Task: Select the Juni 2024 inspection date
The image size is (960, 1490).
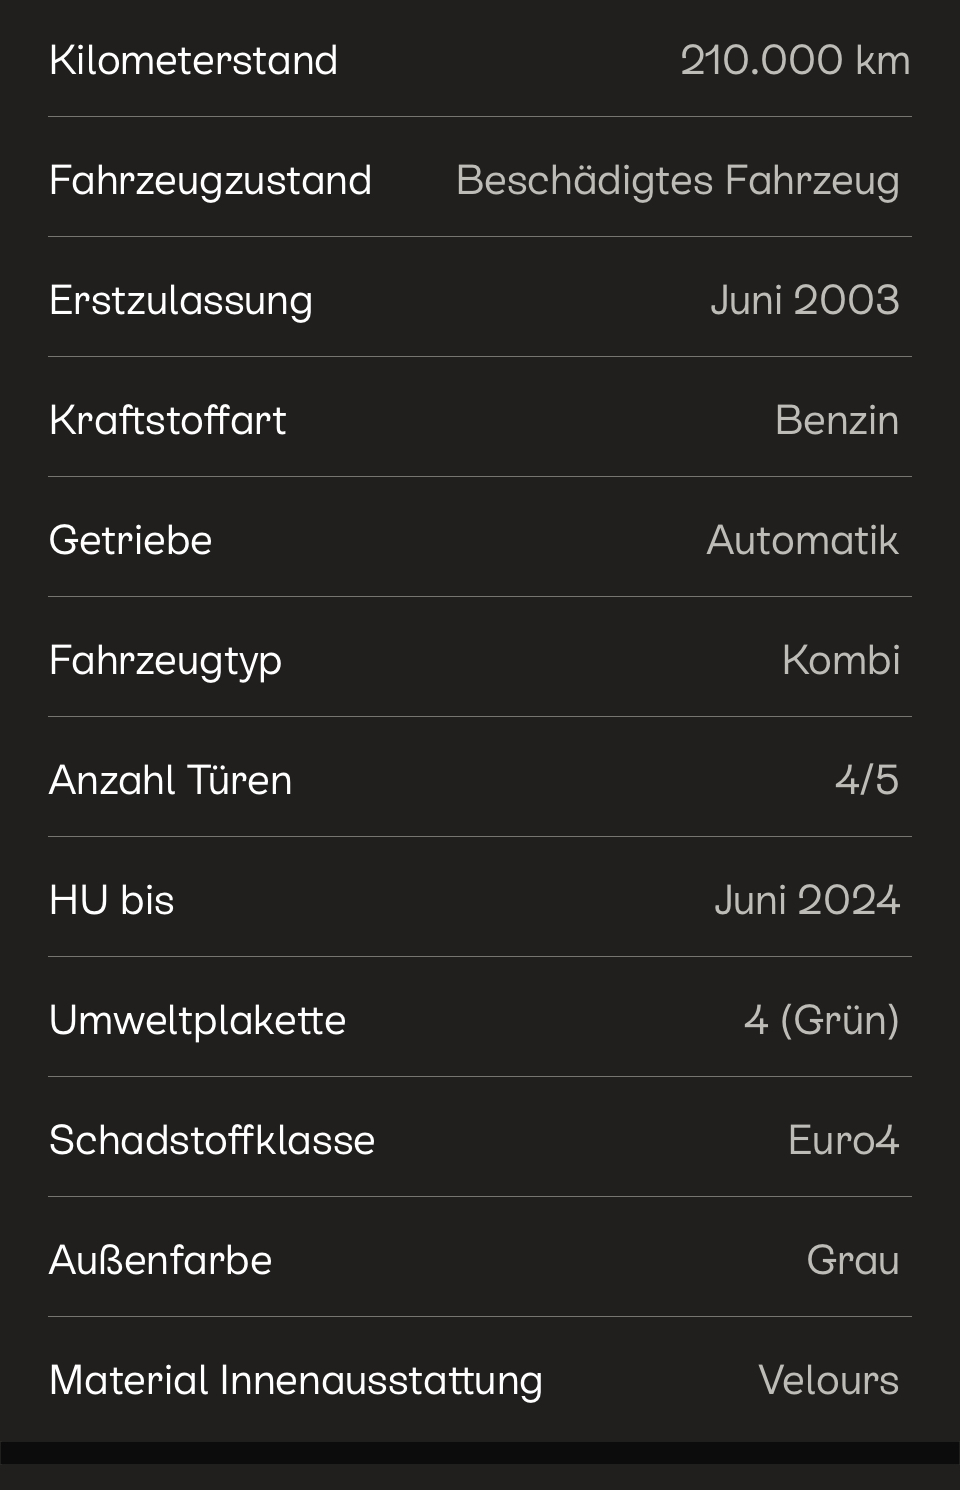Action: pos(806,901)
